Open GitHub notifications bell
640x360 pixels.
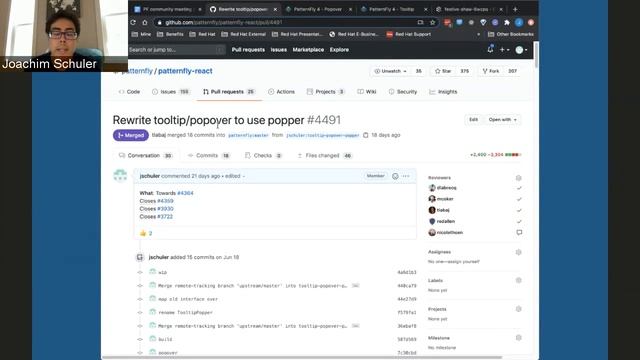pos(490,49)
